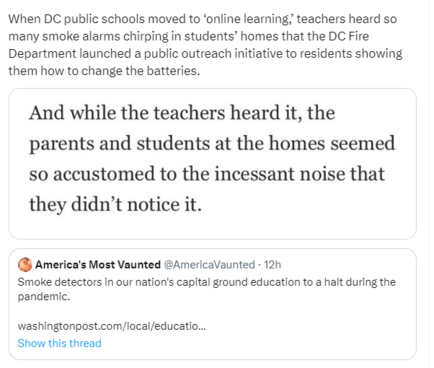
Task: Click the text 'they didn't notice it.' in image
Action: pos(115,204)
